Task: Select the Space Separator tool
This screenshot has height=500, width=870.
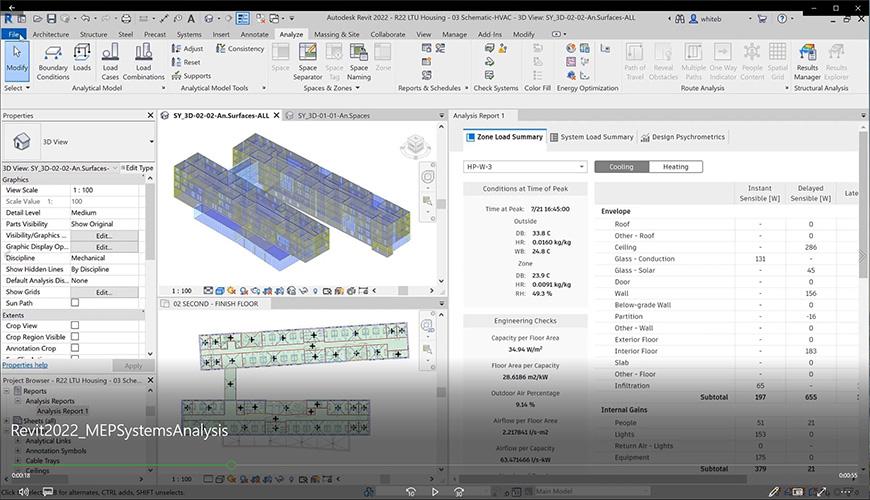Action: (307, 62)
